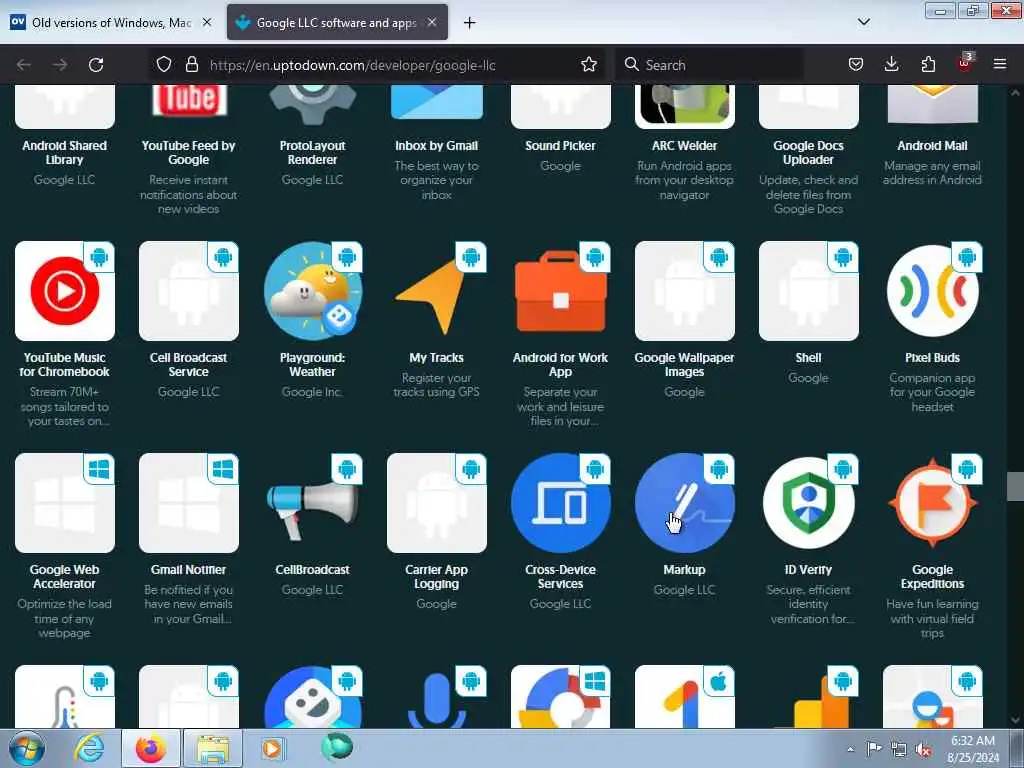Screen dimensions: 1024x768
Task: Click the Android Mail title link
Action: (x=933, y=146)
